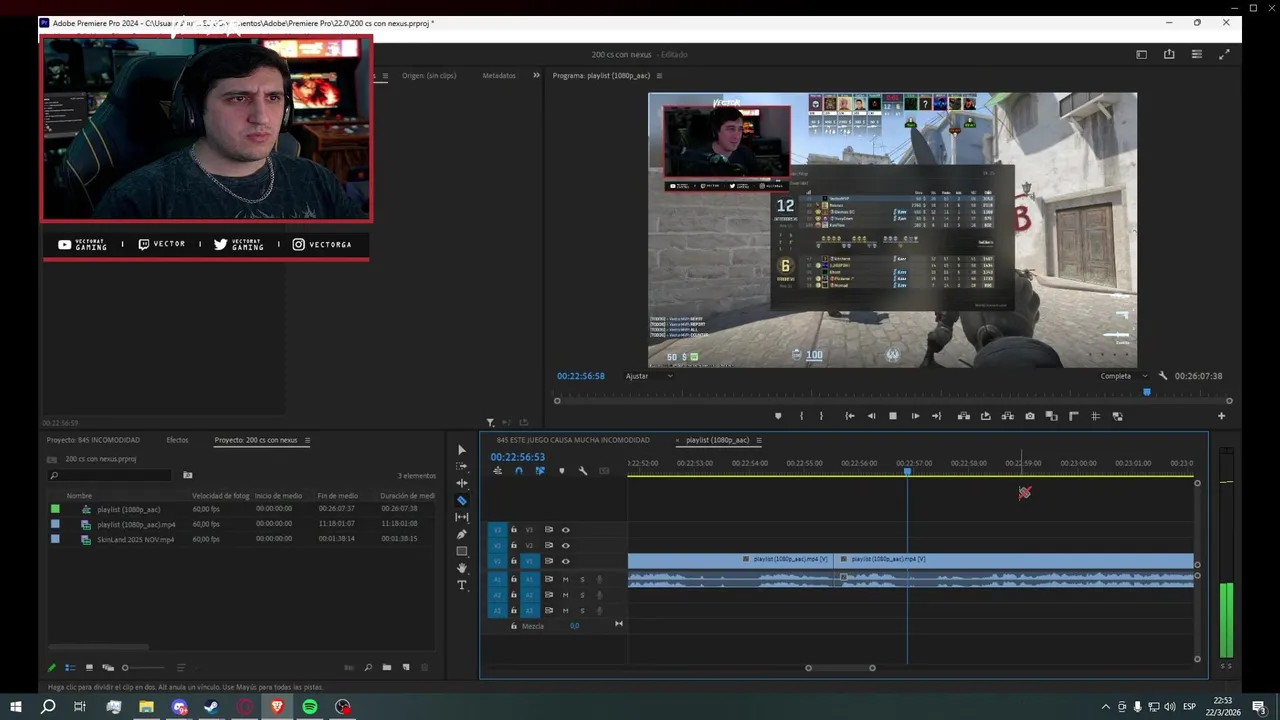
Task: Toggle linked selection in timeline
Action: (x=540, y=471)
